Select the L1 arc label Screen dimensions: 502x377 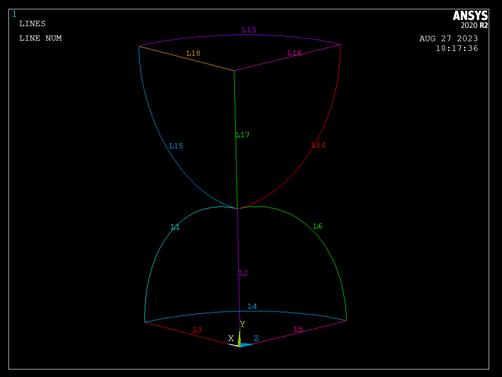tap(175, 227)
